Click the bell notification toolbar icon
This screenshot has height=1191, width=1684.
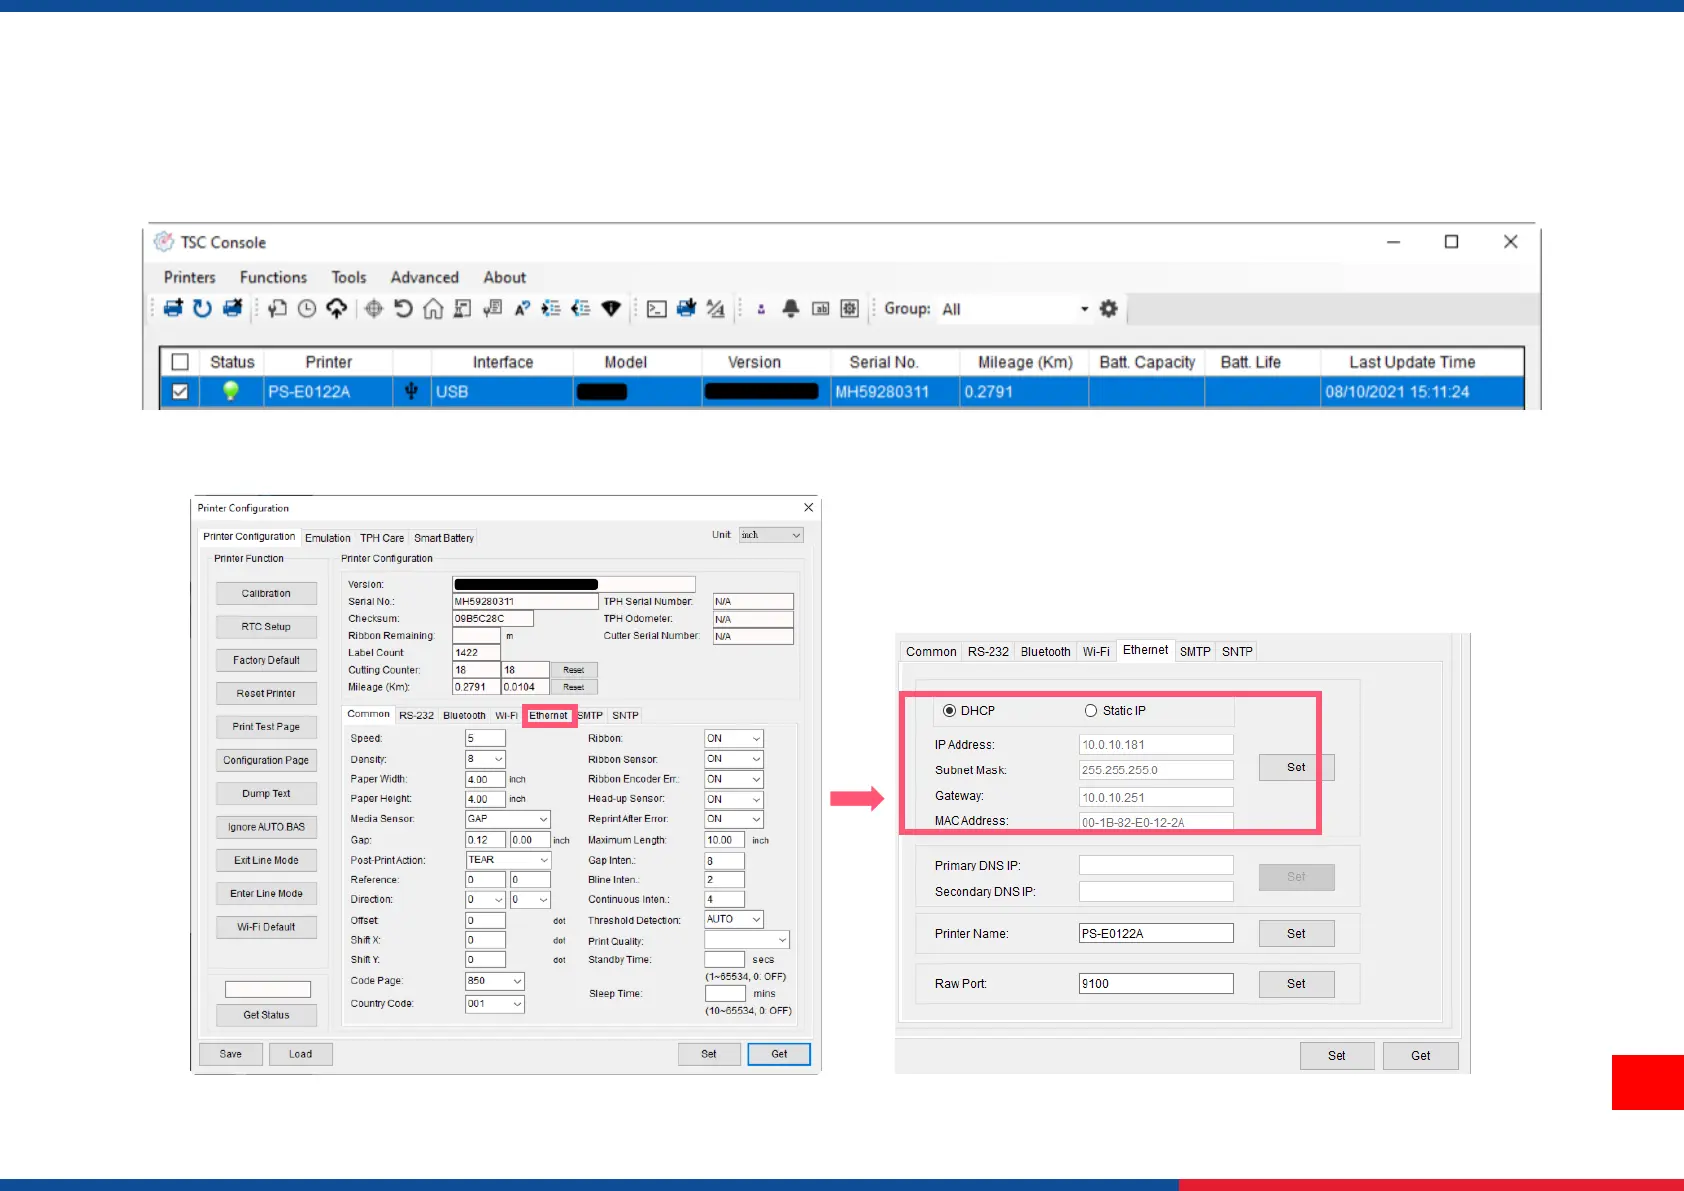[x=790, y=308]
